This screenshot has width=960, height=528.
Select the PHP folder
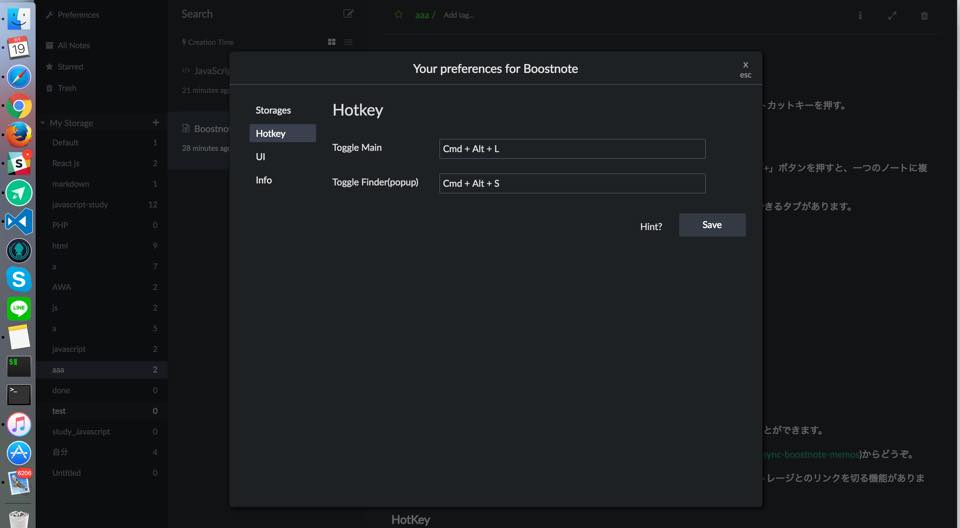tap(102, 225)
